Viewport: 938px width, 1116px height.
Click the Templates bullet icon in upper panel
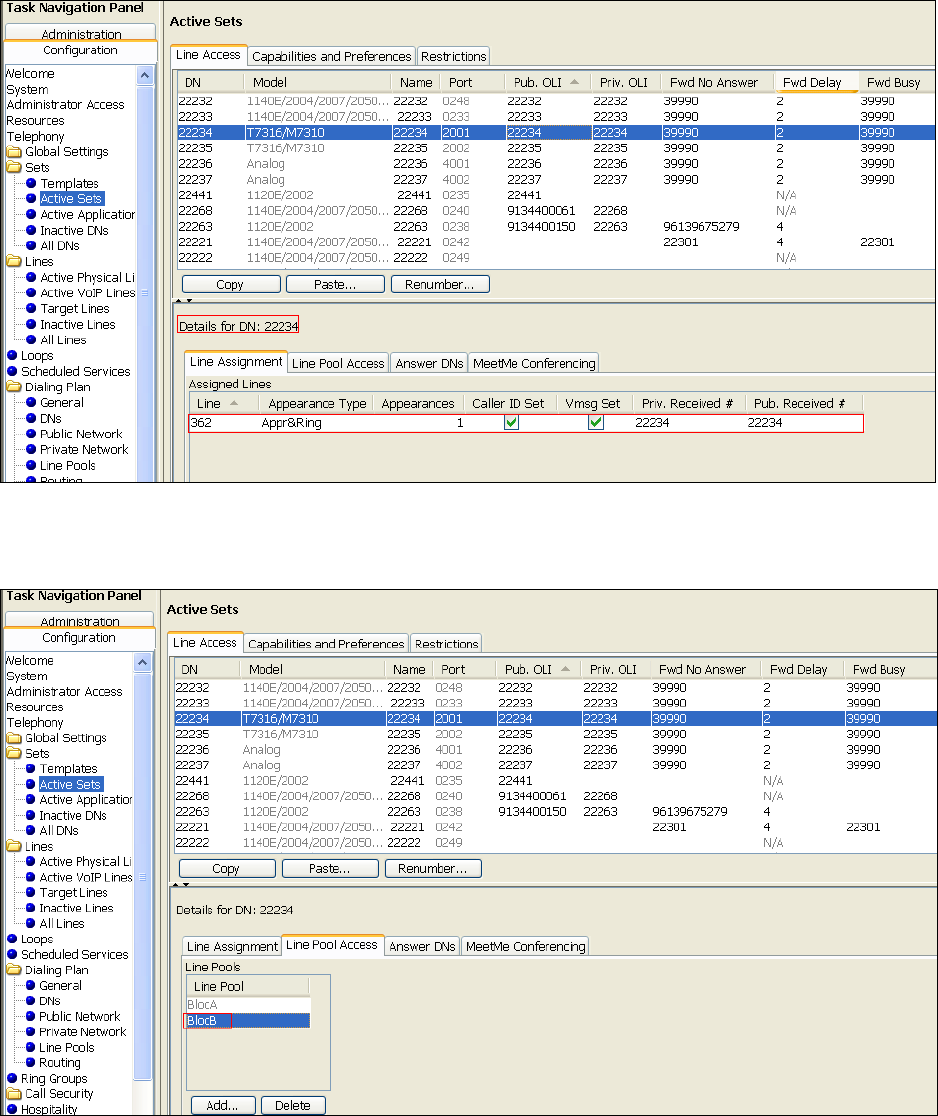(x=31, y=184)
